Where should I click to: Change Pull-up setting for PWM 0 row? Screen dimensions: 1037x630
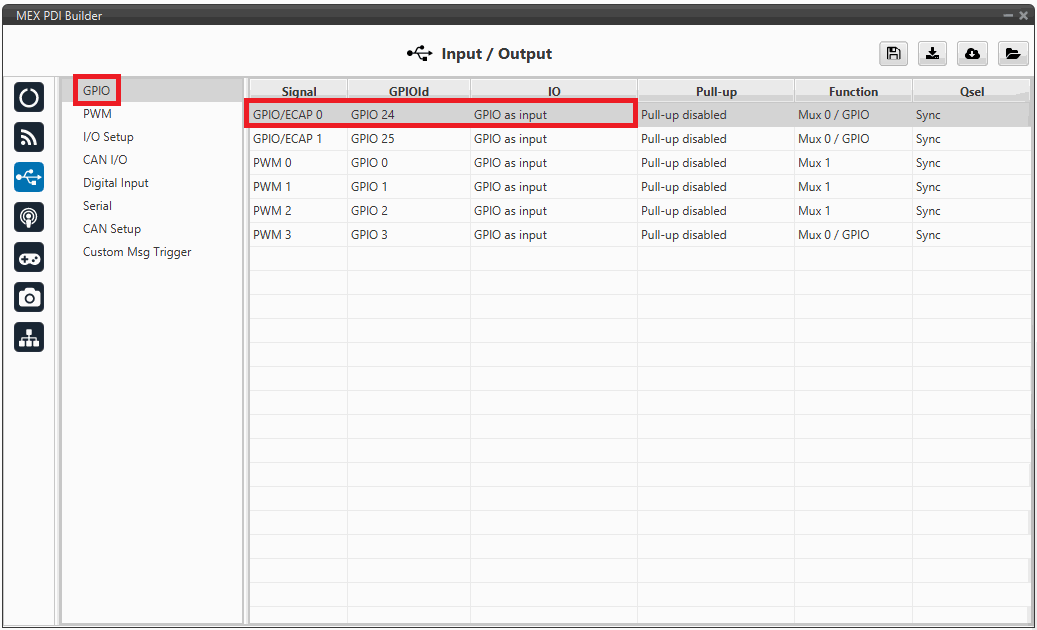714,163
